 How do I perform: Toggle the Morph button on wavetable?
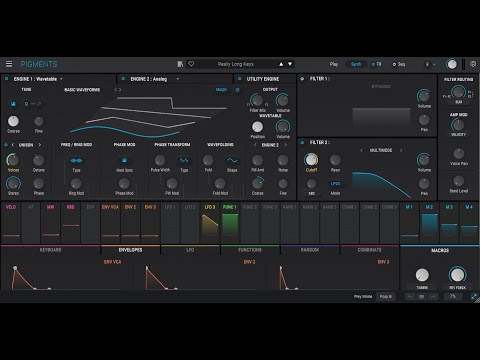tap(221, 90)
